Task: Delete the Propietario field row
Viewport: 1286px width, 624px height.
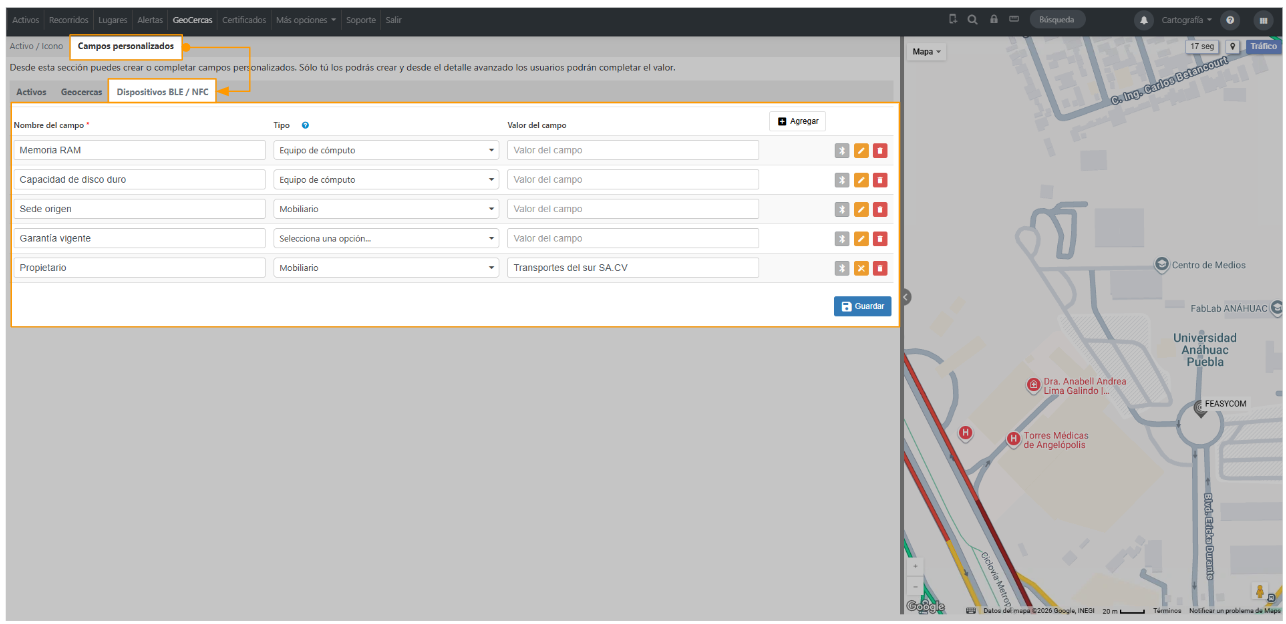Action: [880, 268]
